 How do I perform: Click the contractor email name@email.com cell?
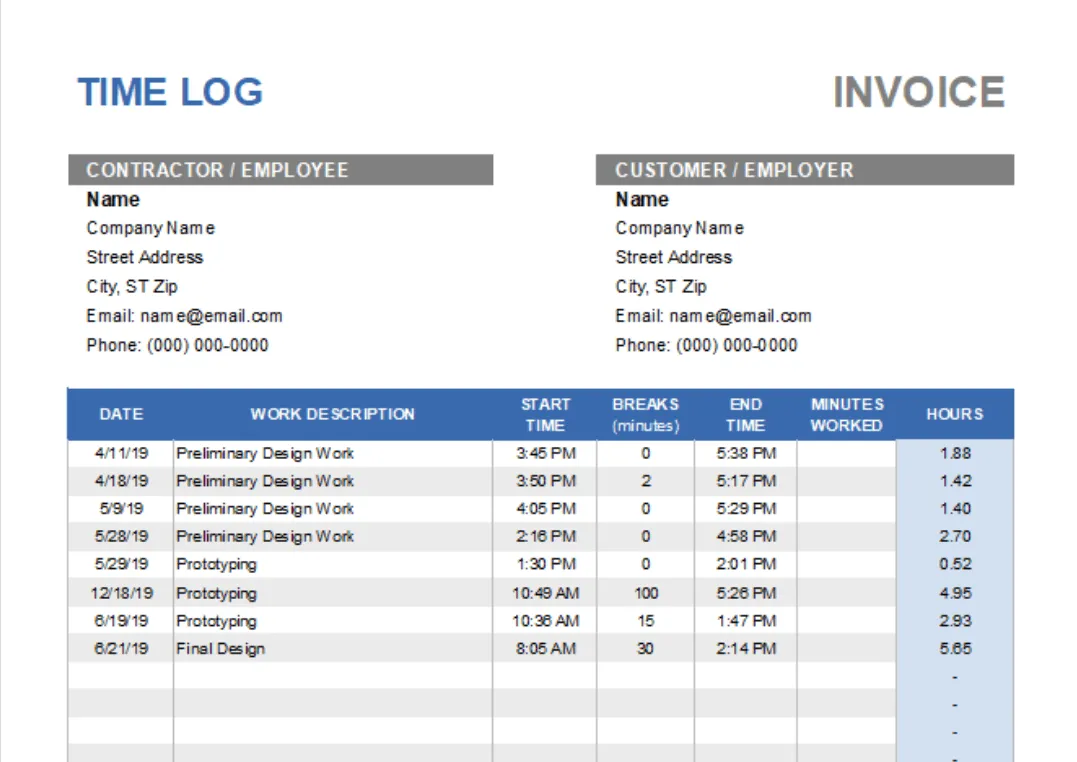pyautogui.click(x=184, y=316)
